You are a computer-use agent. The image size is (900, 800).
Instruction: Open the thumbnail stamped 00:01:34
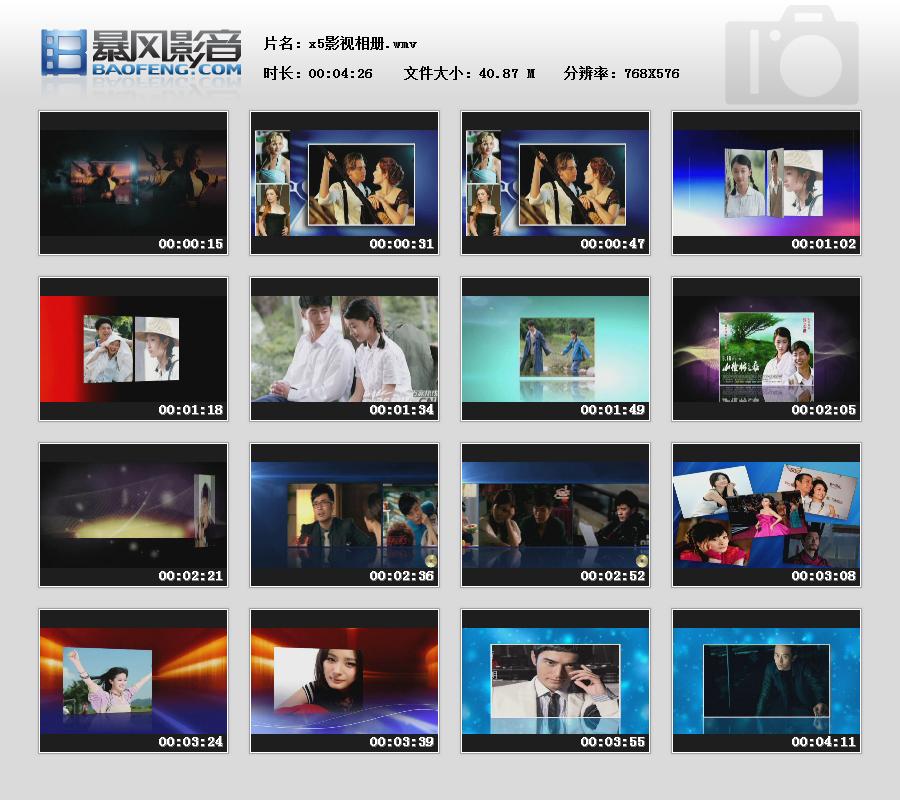pos(344,348)
